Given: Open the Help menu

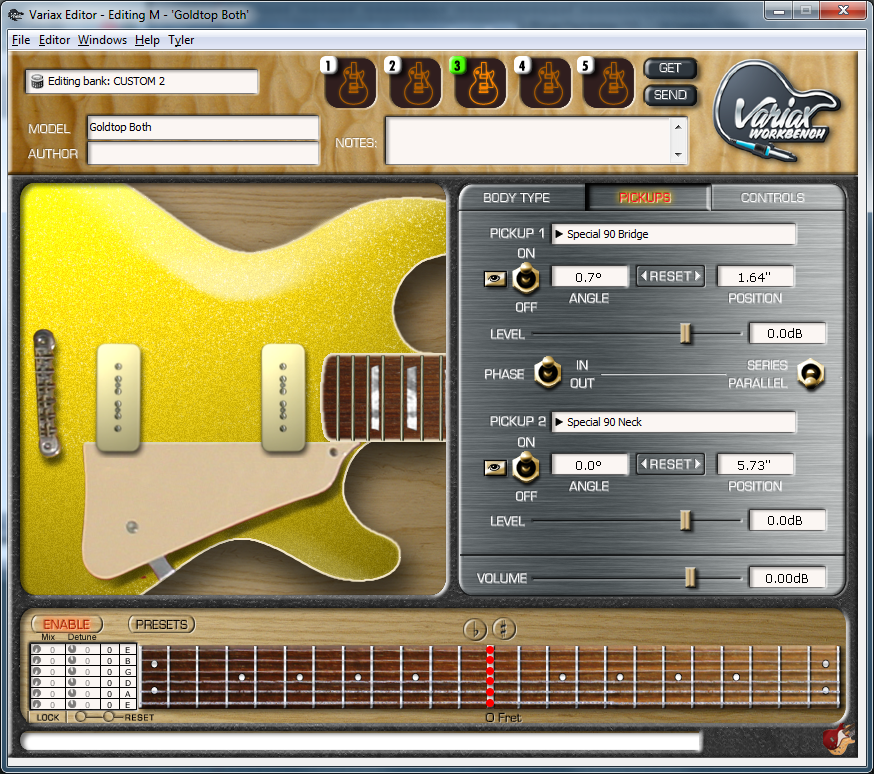Looking at the screenshot, I should 147,40.
